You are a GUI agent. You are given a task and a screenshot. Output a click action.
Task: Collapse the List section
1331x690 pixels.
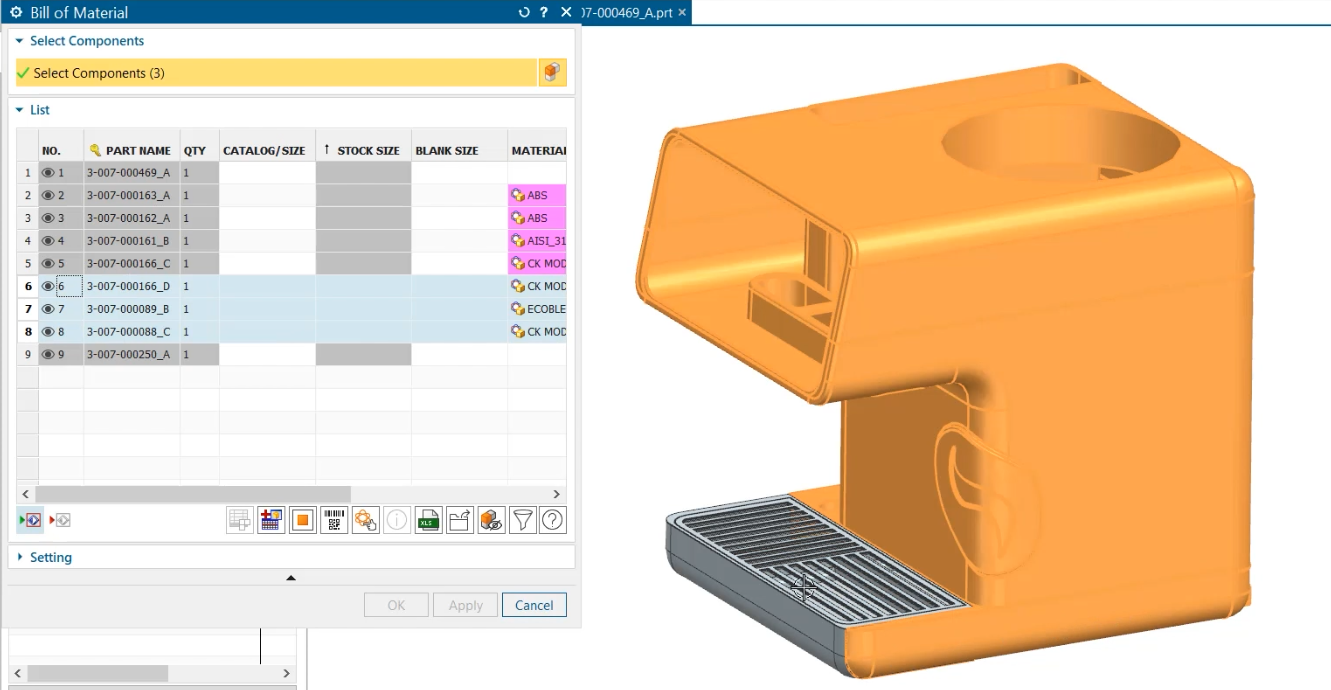click(19, 110)
